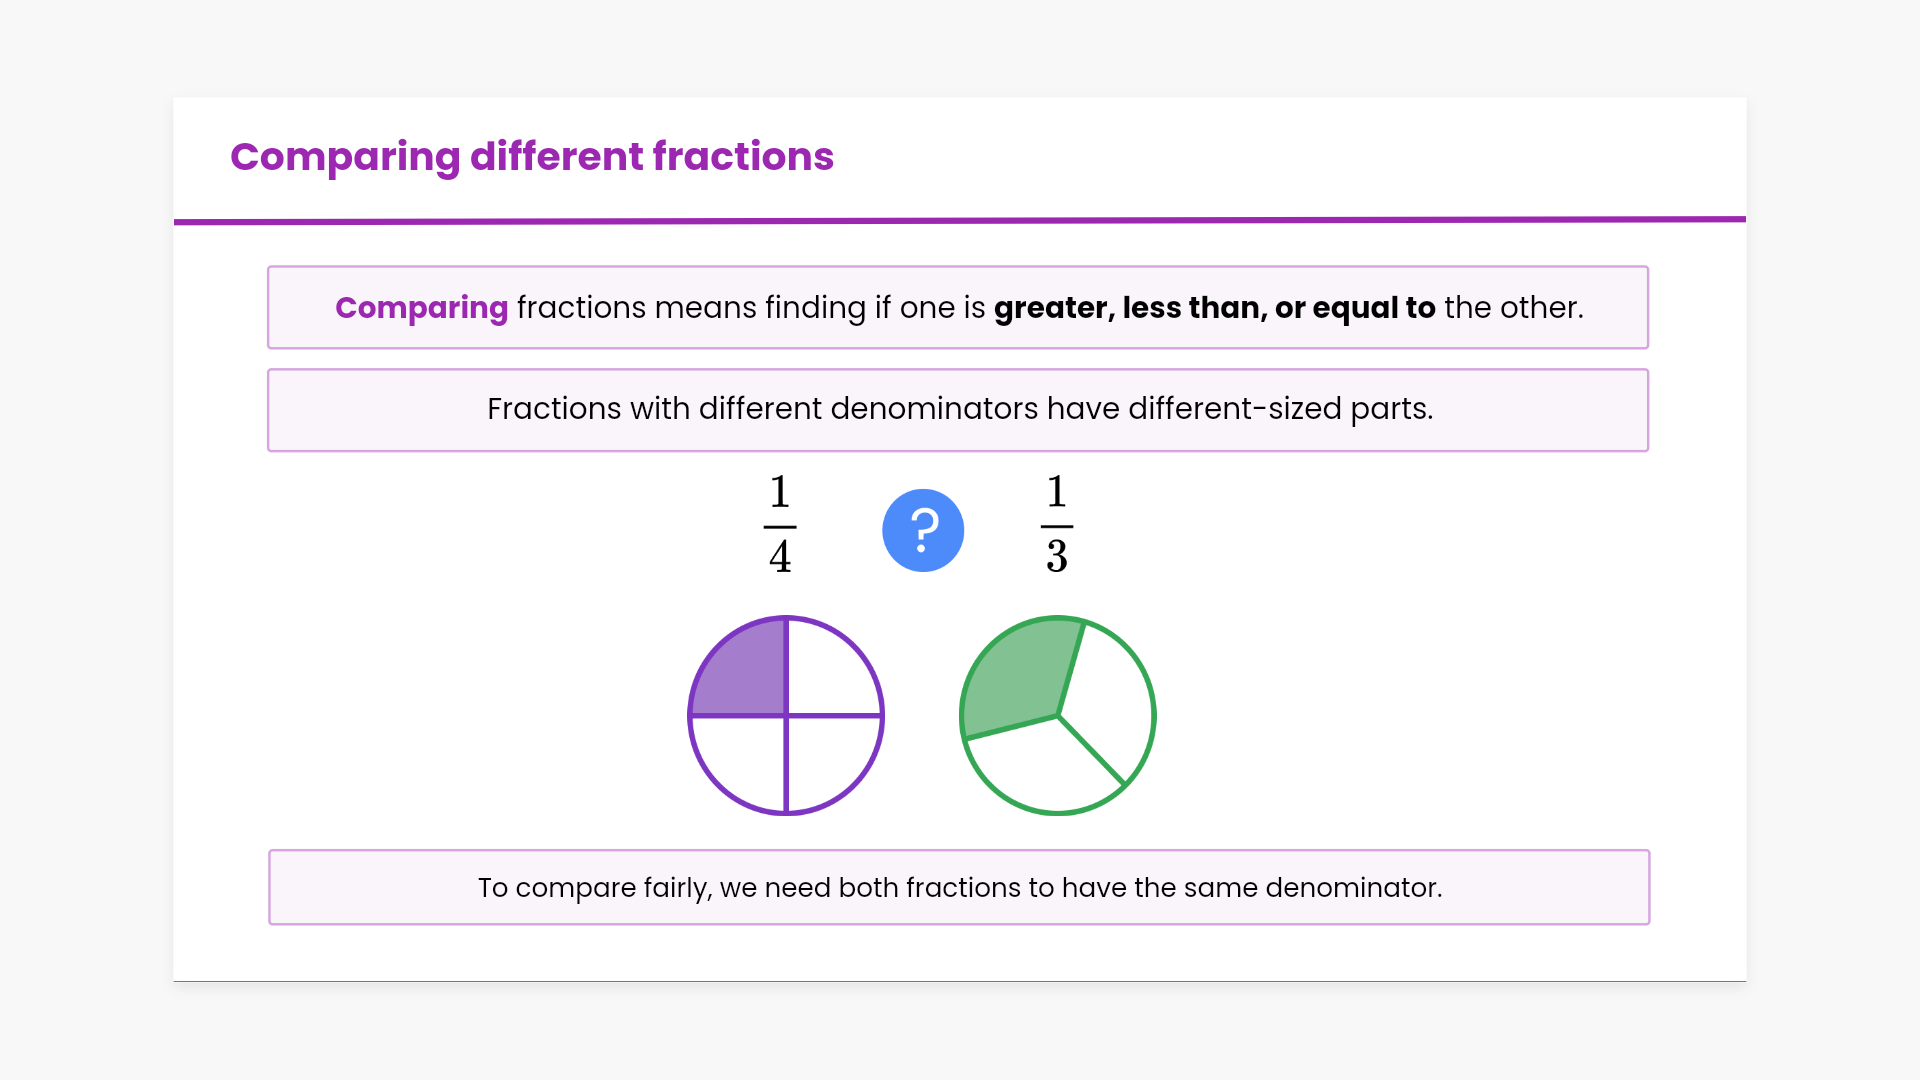1920x1080 pixels.
Task: Click the bottom unshaded section of green circle
Action: pos(1045,768)
